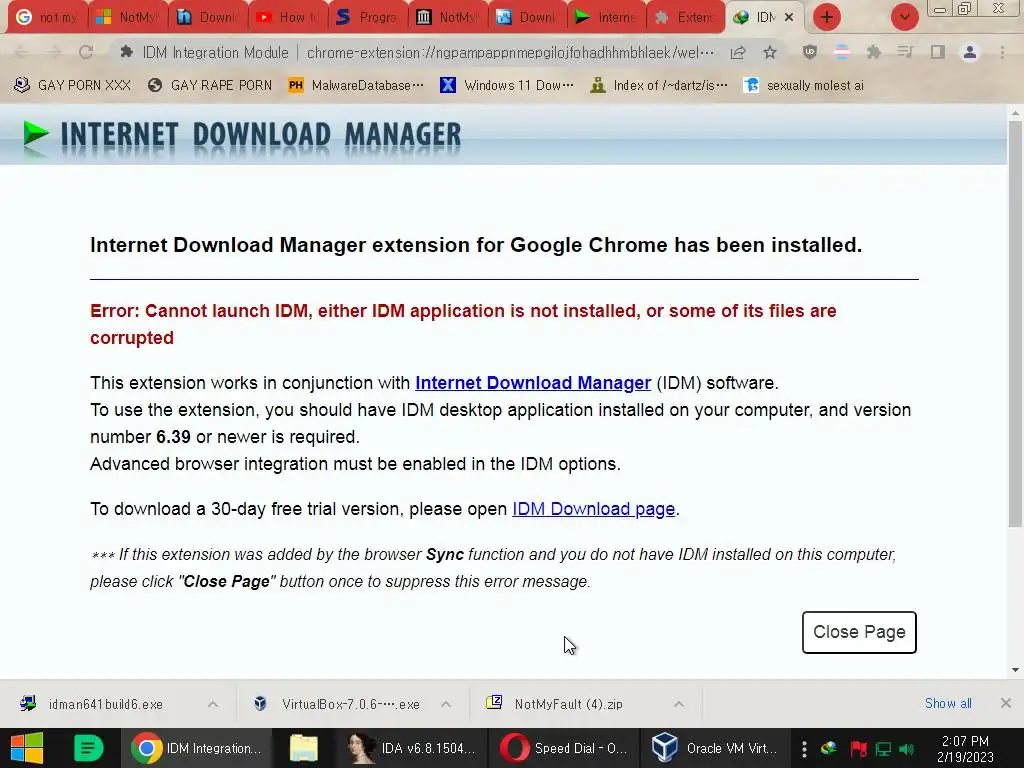The width and height of the screenshot is (1024, 768).
Task: Open network tray icon
Action: pyautogui.click(x=883, y=748)
